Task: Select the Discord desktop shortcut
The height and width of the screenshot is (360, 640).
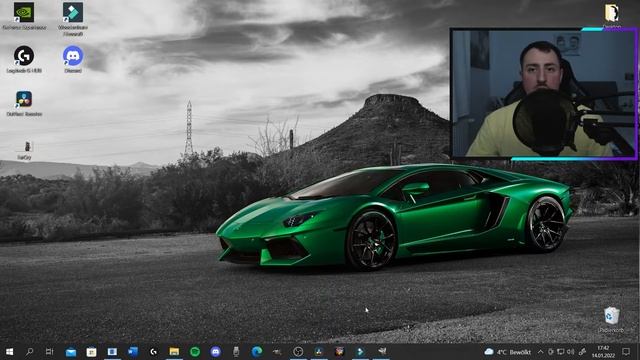Action: click(73, 59)
